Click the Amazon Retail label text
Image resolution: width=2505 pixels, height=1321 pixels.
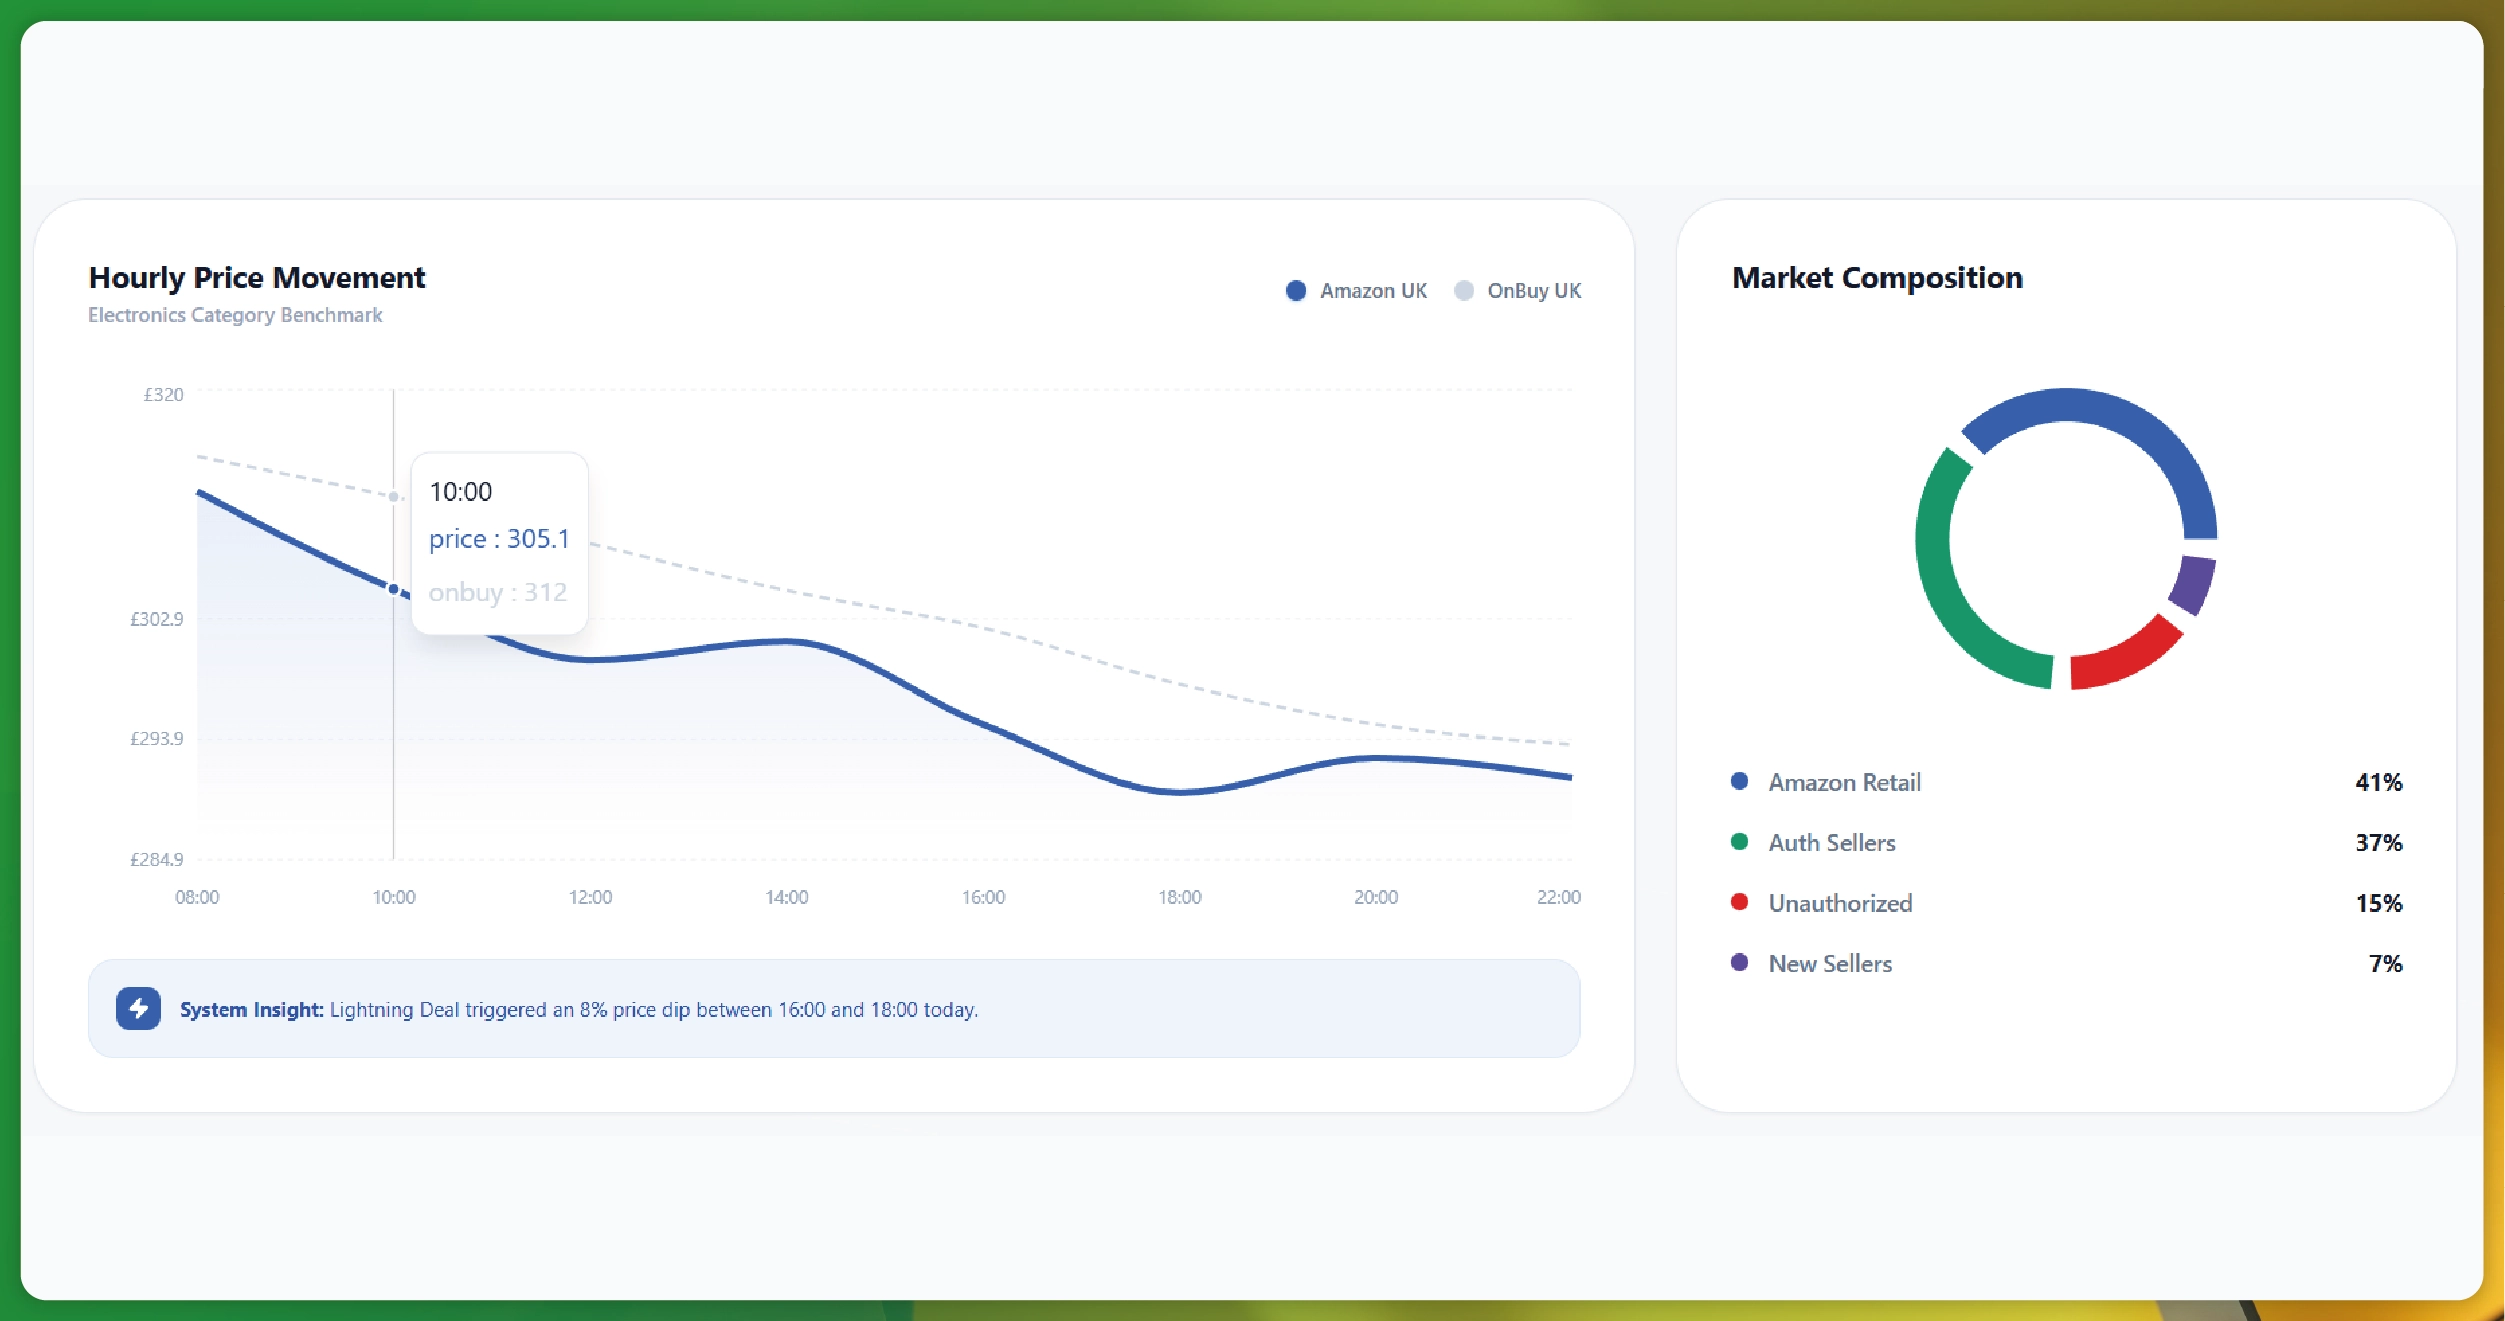tap(1845, 782)
